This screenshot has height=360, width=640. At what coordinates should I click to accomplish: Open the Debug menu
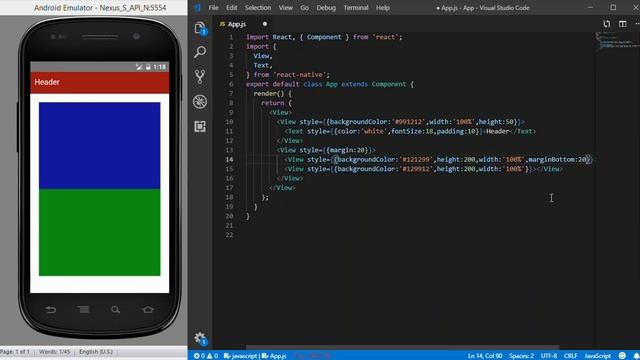click(x=326, y=8)
